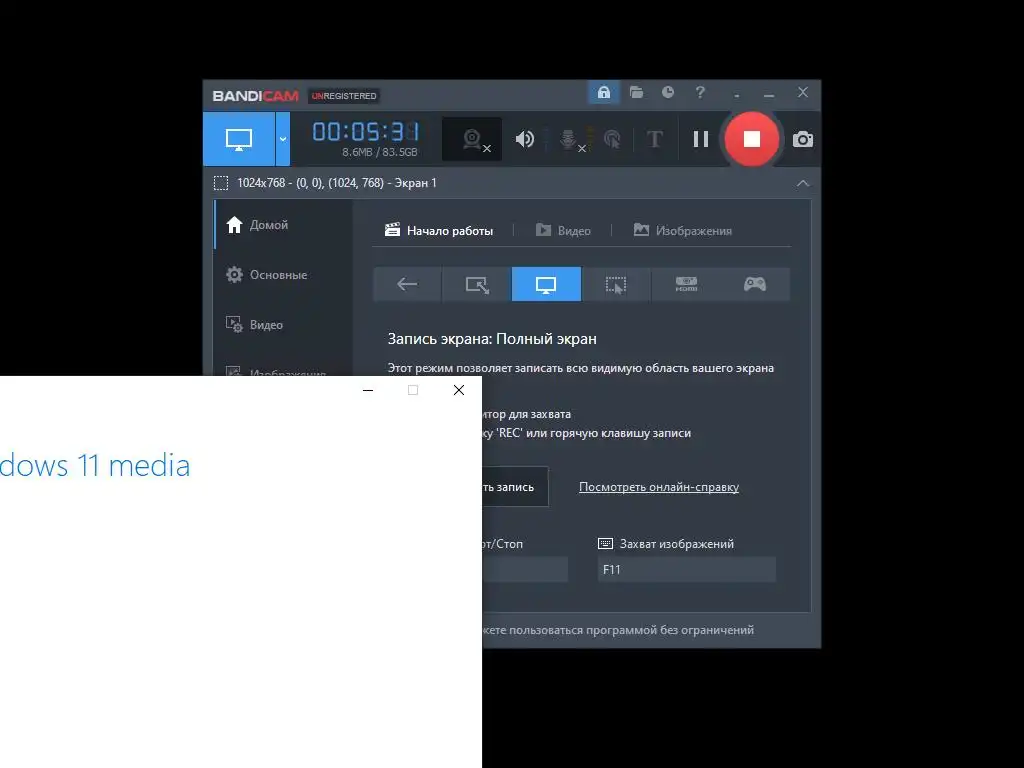Toggle the webcam overlay icon
This screenshot has width=1024, height=768.
coord(472,139)
